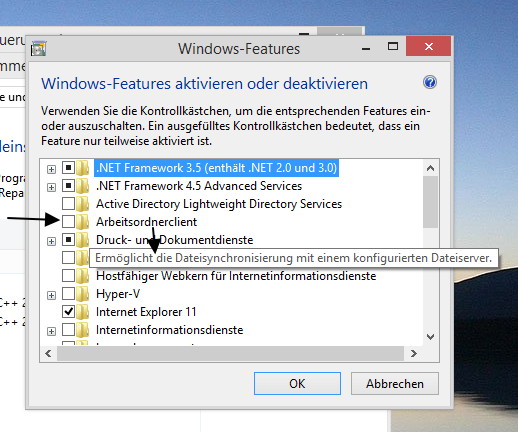Image resolution: width=518 pixels, height=432 pixels.
Task: Click the feature list scroll up arrow
Action: point(430,168)
